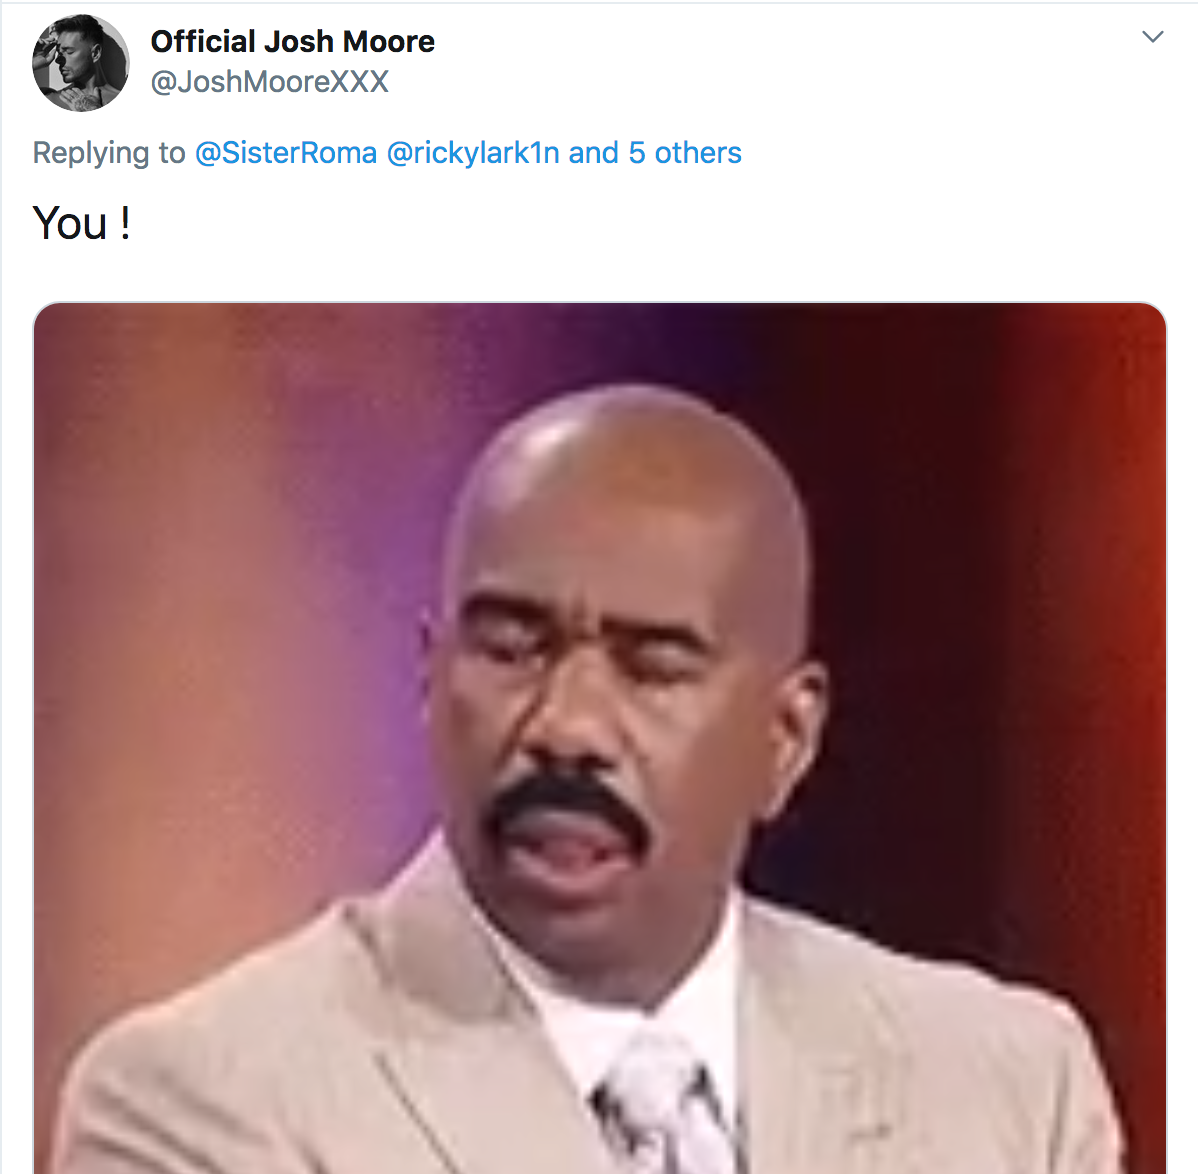
Task: Expand the "and 5 others" recipients list
Action: pyautogui.click(x=655, y=153)
